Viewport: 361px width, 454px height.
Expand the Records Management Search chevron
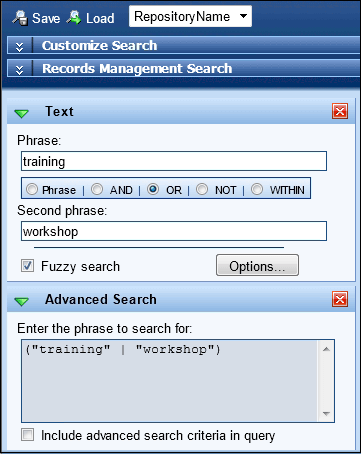pyautogui.click(x=19, y=69)
